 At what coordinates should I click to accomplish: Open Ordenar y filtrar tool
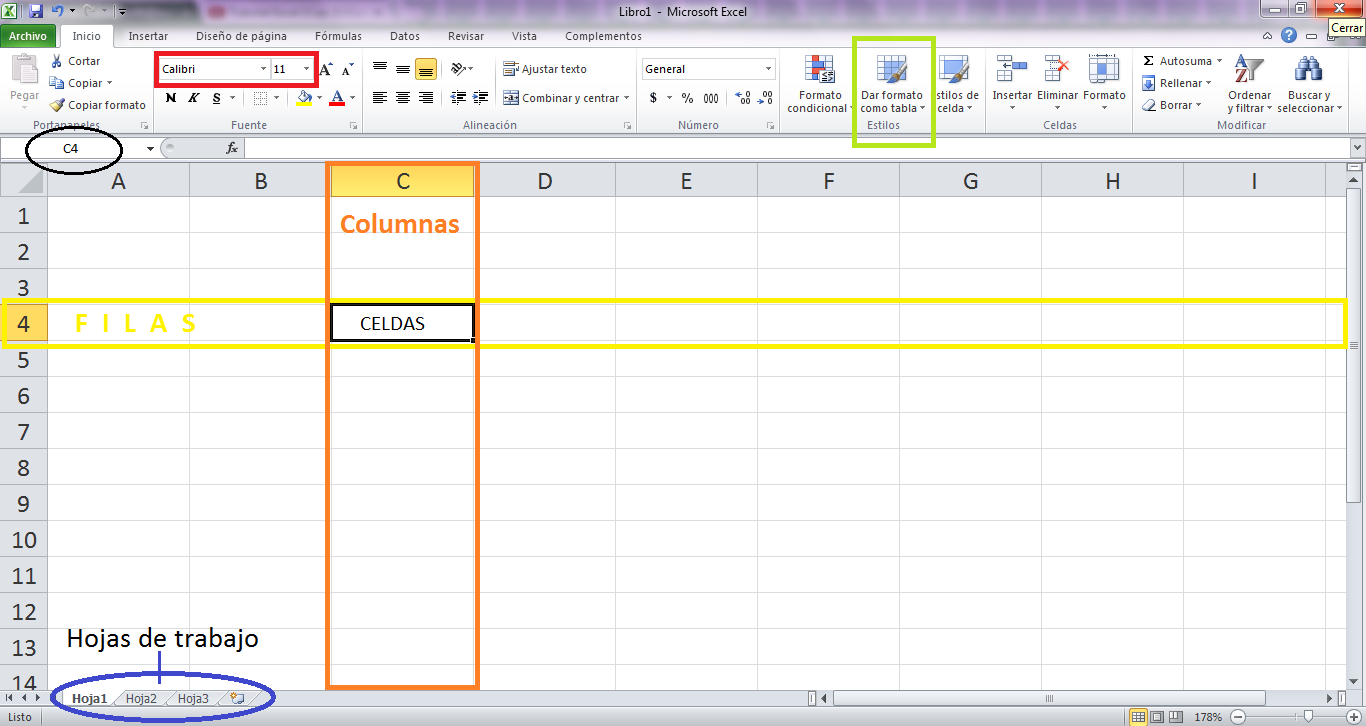pos(1249,85)
